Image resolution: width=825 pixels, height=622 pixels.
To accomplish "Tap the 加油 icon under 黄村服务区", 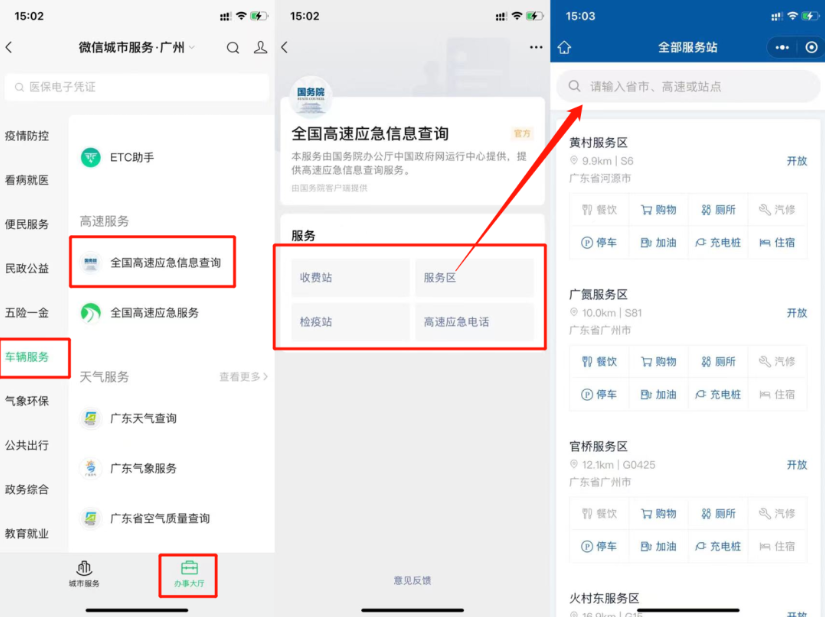I will point(646,243).
